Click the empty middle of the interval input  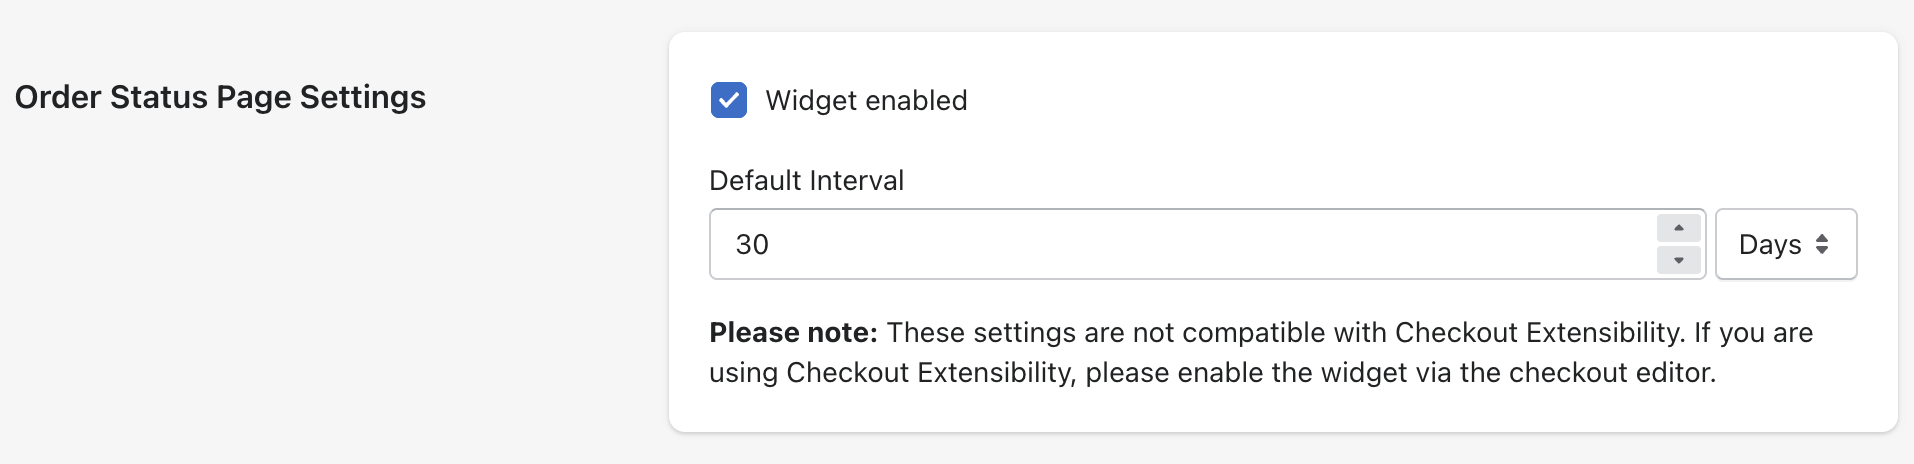coord(1200,244)
